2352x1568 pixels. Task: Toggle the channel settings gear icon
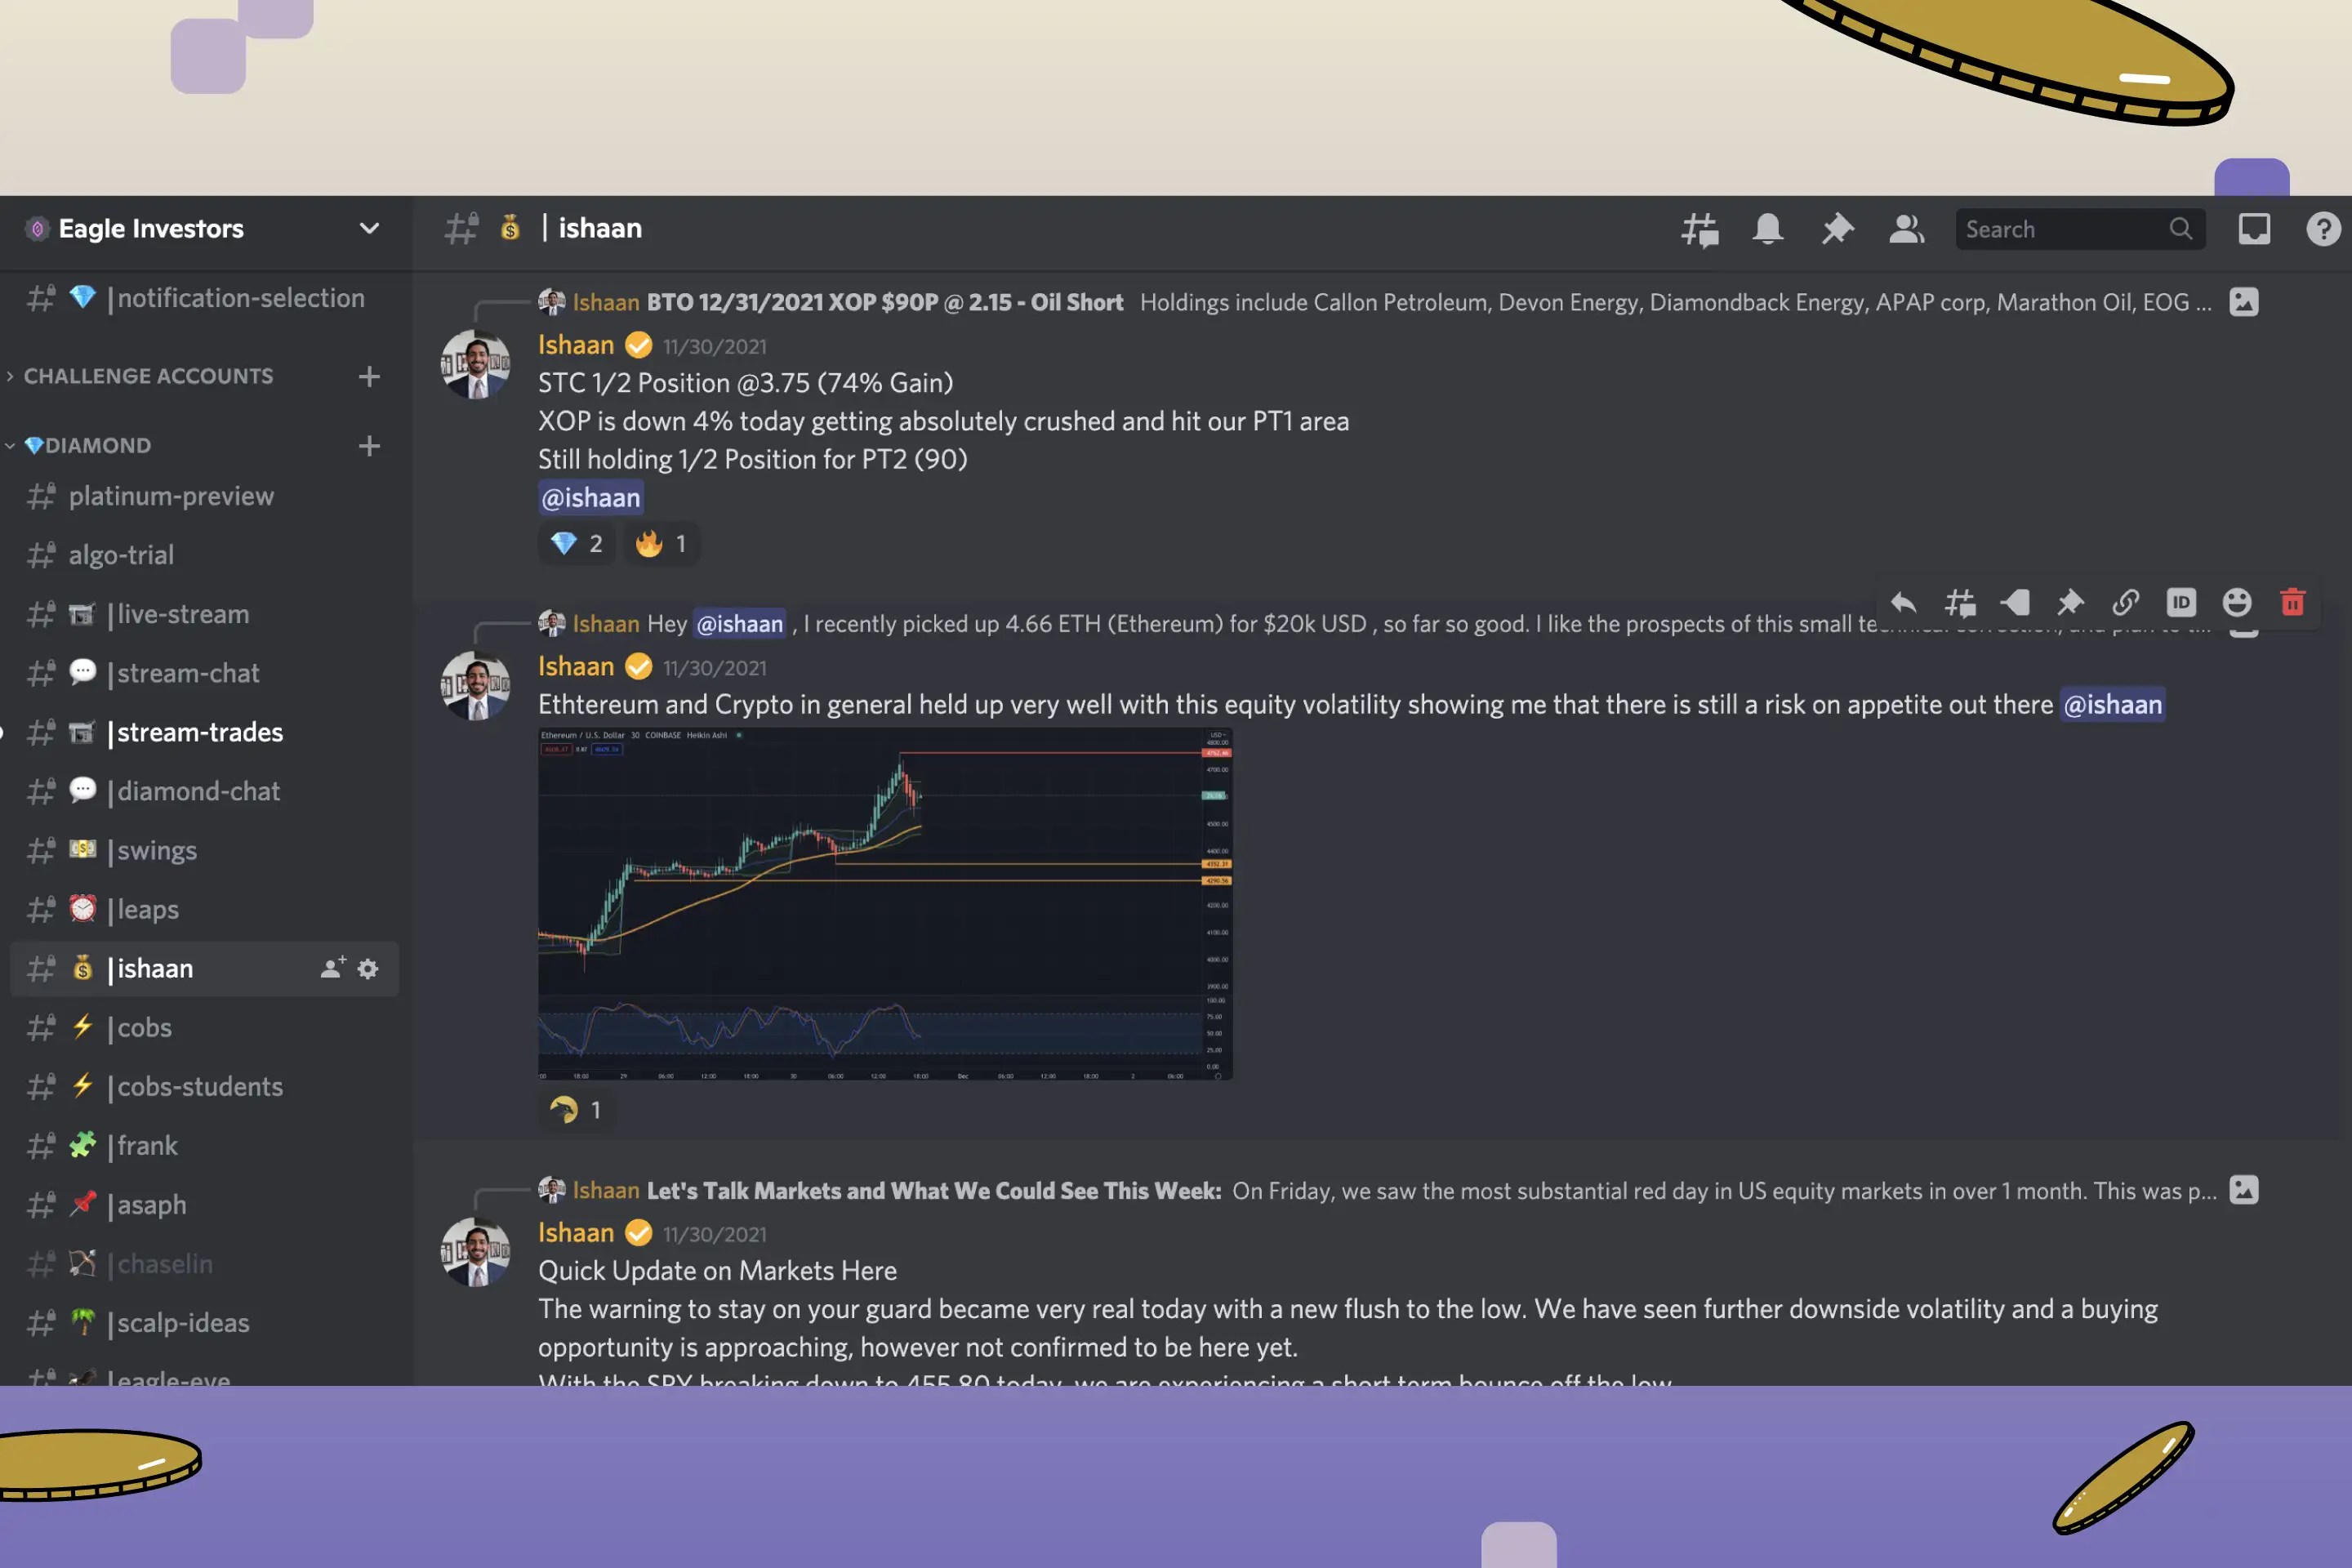[x=367, y=968]
